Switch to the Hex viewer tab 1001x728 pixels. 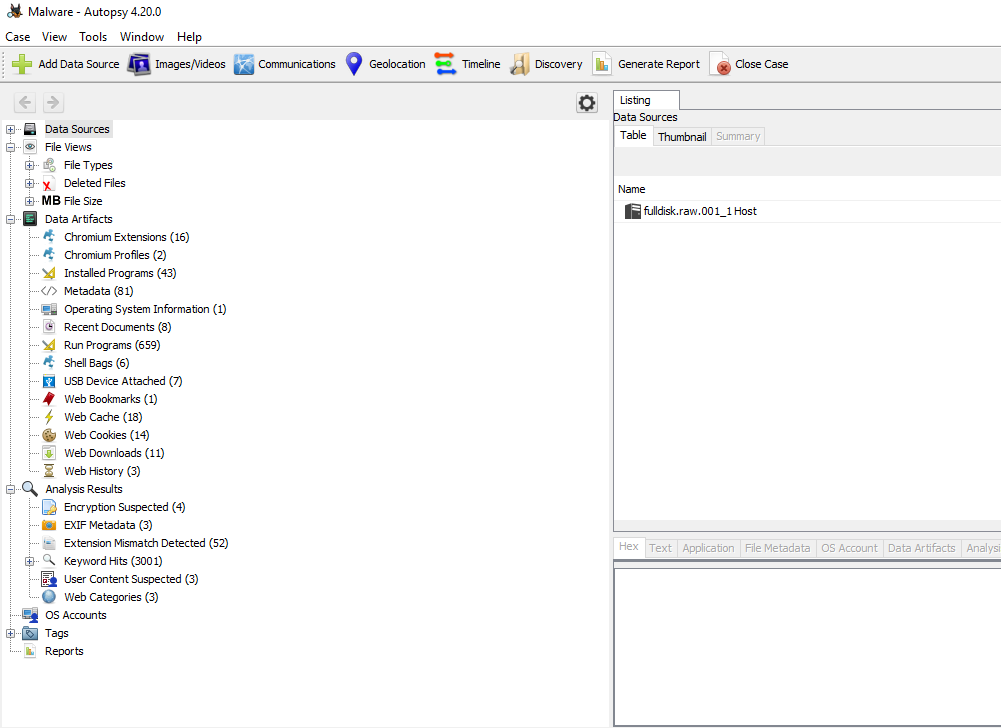[x=629, y=547]
